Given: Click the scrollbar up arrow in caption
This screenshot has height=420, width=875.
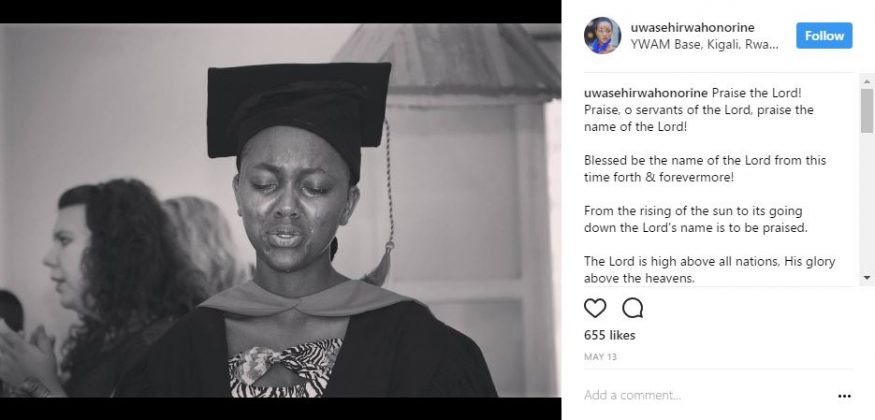Looking at the screenshot, I should pyautogui.click(x=866, y=79).
